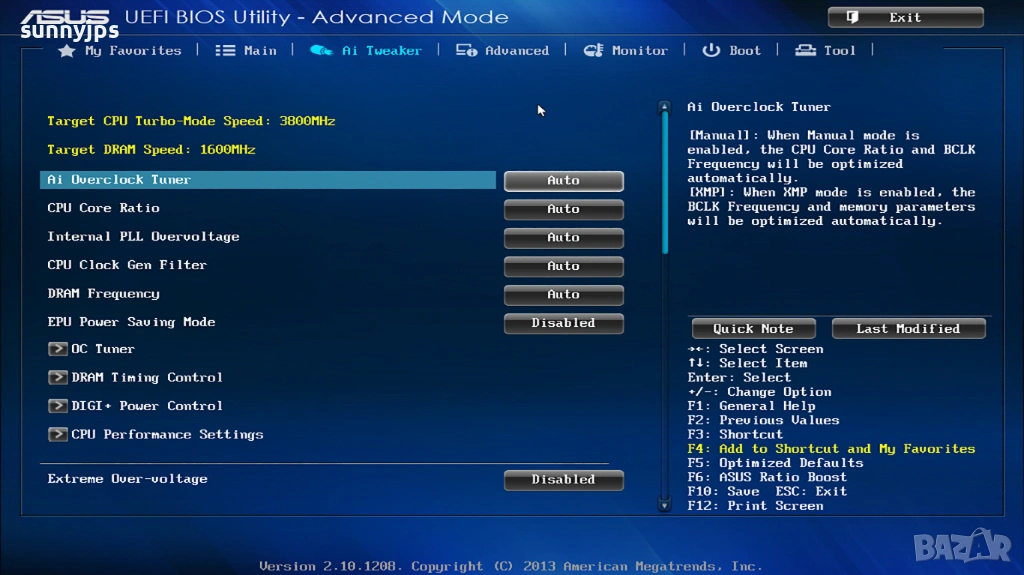
Task: Click the Monitor tab icon
Action: click(x=593, y=51)
